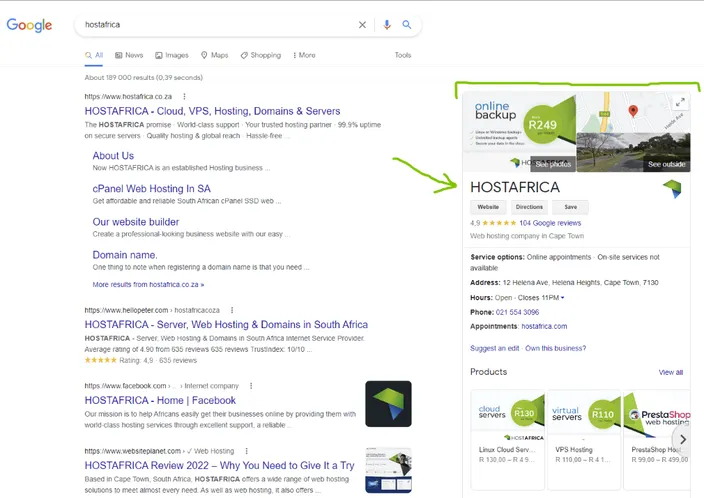The image size is (704, 498).
Task: Open three-dot menu beside hostafrica.co.za result
Action: (x=184, y=97)
